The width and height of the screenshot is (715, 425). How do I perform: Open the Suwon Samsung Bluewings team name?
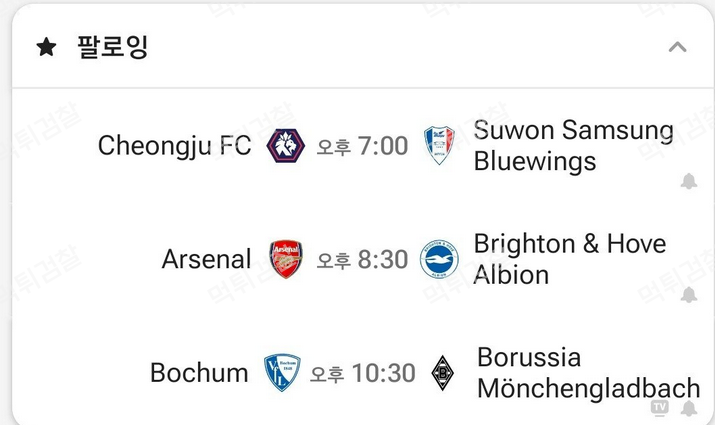(x=574, y=145)
